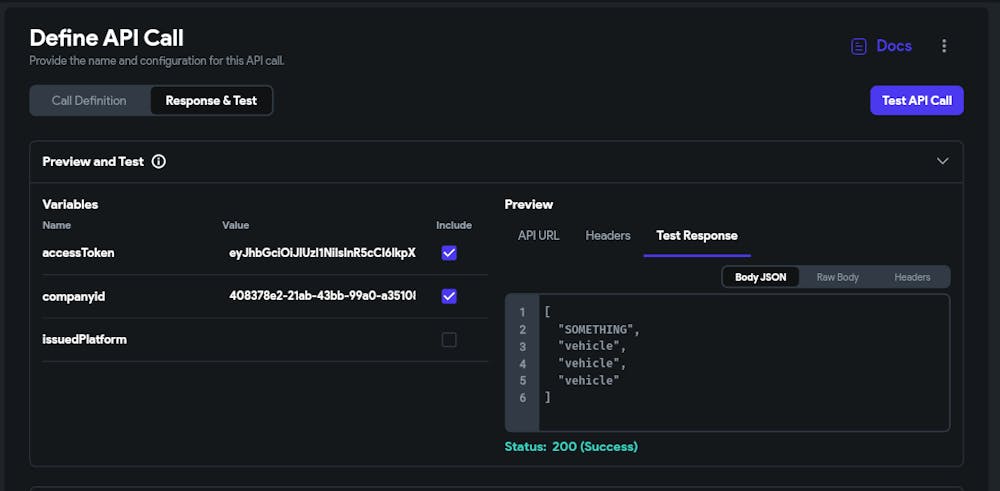
Task: Click the Test API Call button
Action: (916, 101)
